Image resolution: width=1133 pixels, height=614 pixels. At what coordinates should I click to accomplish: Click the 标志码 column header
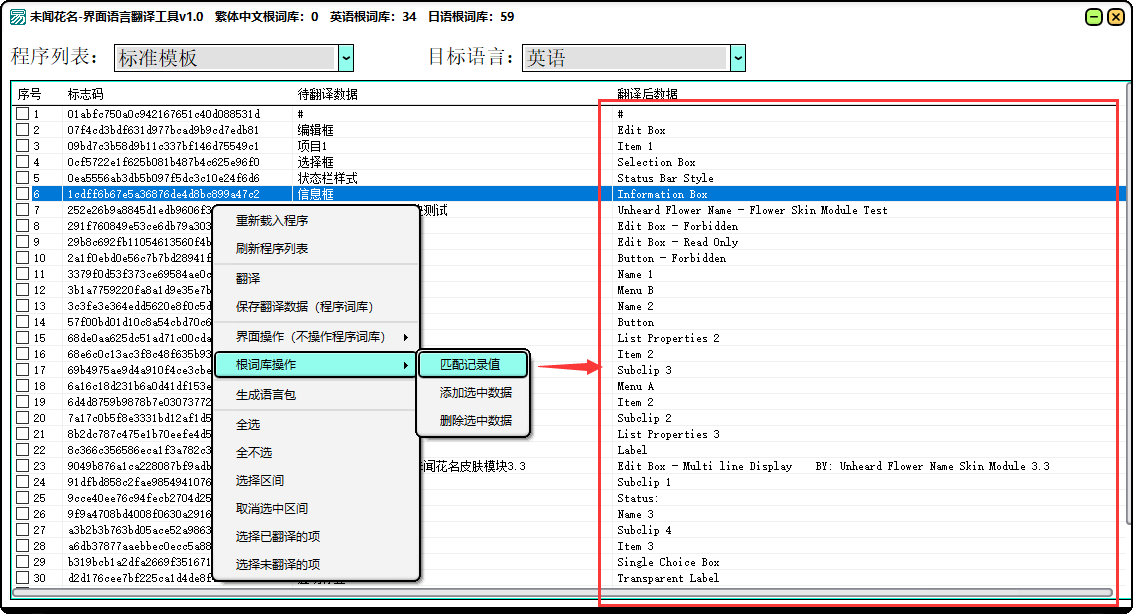click(x=85, y=94)
